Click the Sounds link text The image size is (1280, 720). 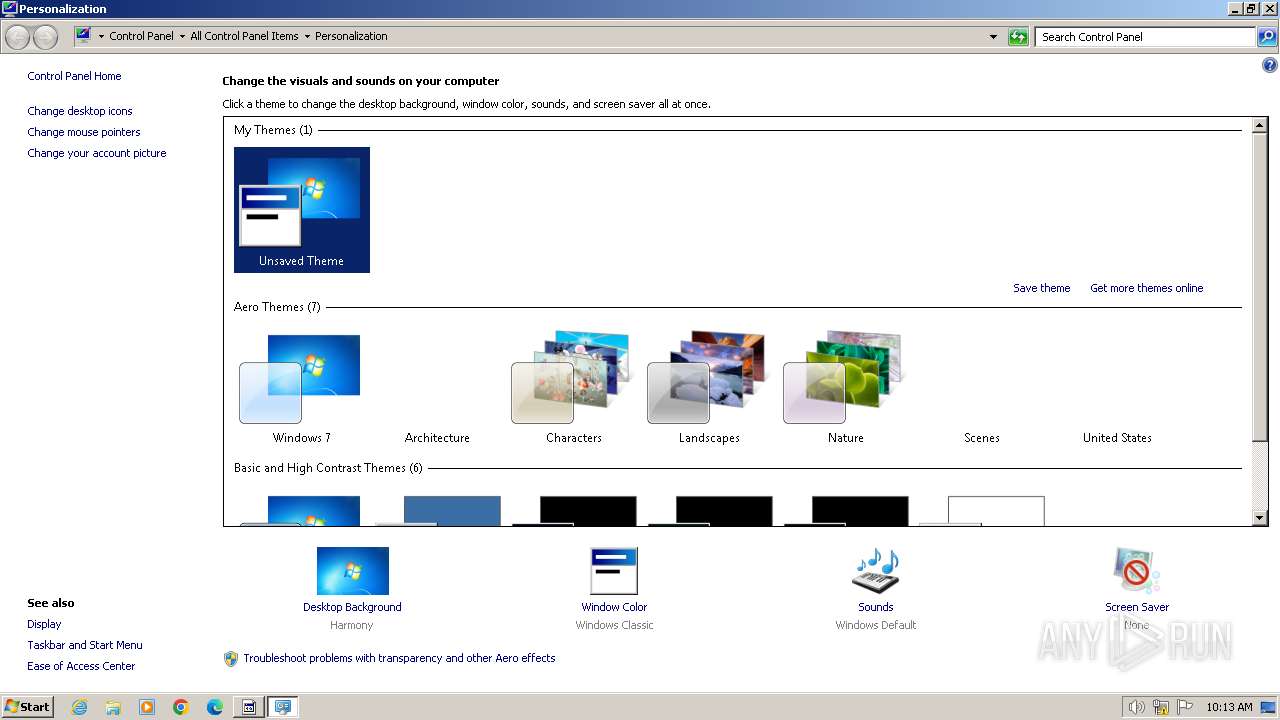(x=875, y=607)
